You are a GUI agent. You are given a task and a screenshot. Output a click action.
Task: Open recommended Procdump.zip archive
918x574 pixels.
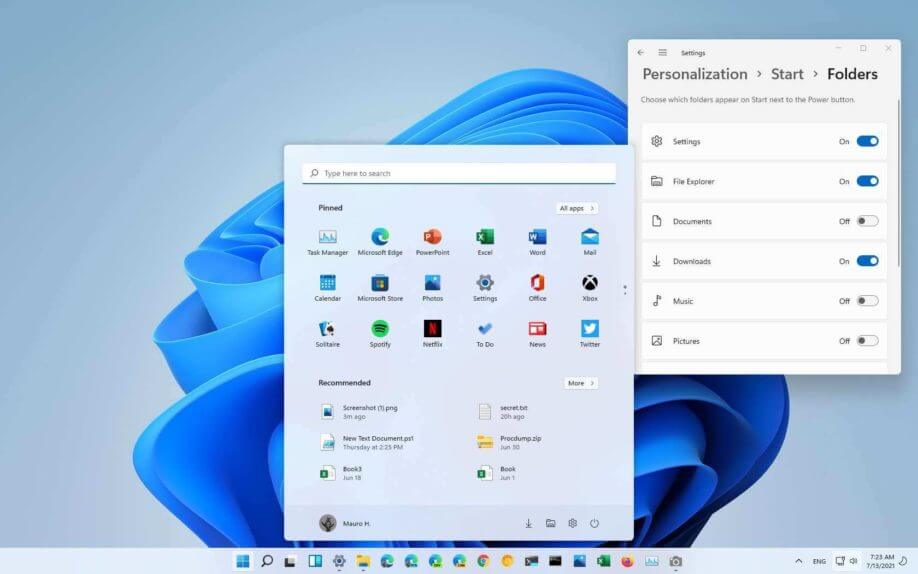click(x=508, y=442)
